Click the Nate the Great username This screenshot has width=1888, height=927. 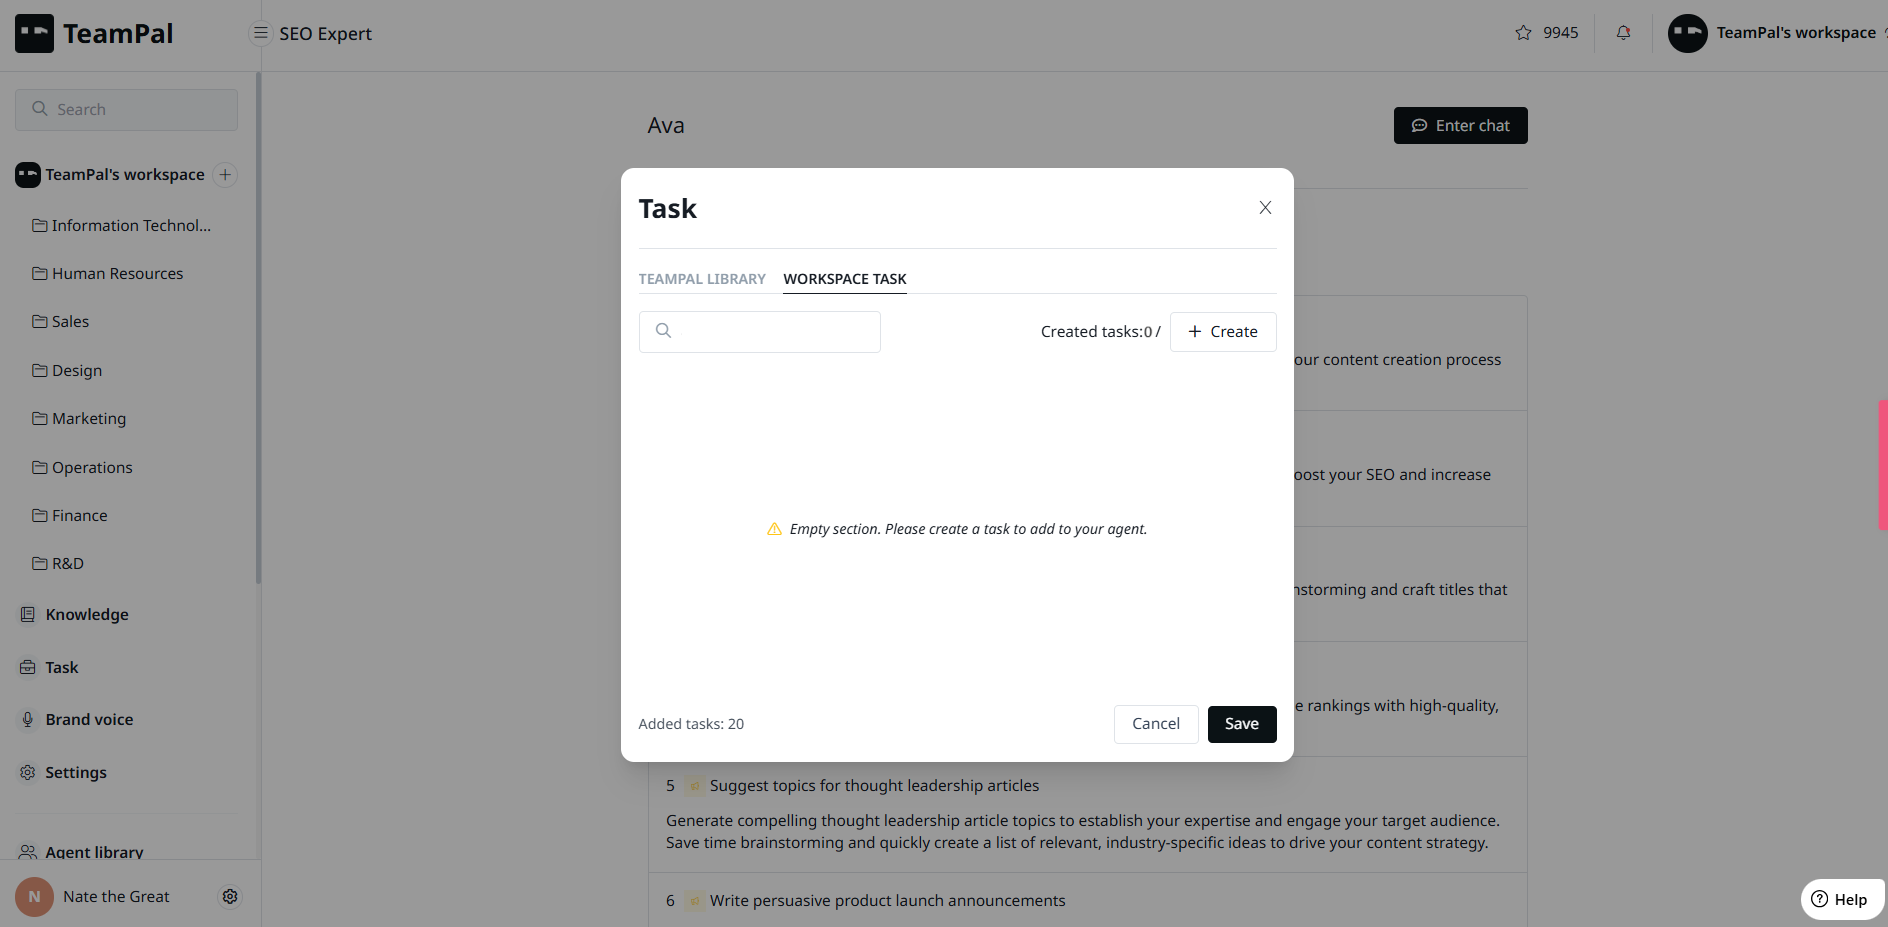click(x=116, y=897)
